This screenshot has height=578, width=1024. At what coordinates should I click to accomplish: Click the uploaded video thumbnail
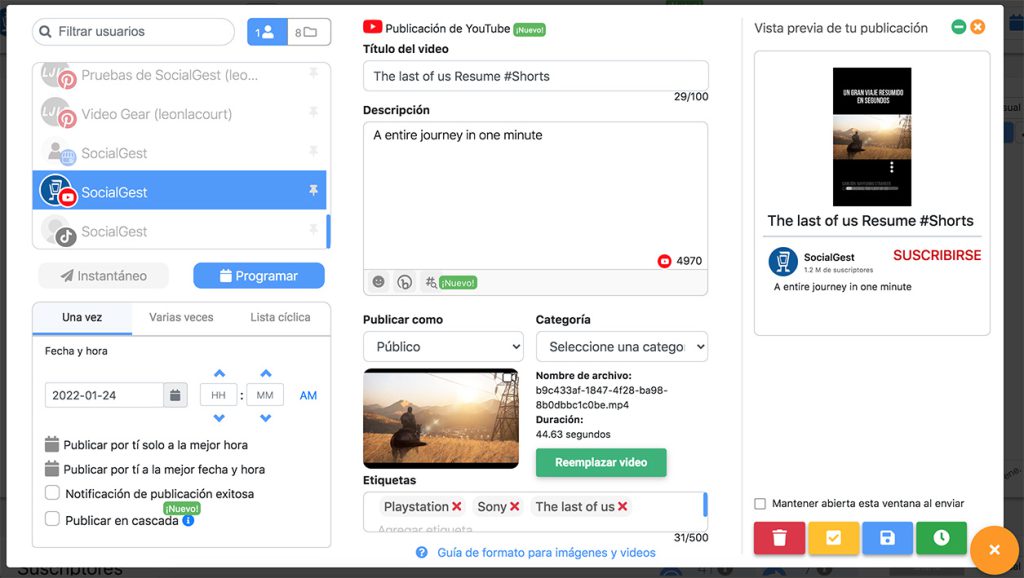441,418
